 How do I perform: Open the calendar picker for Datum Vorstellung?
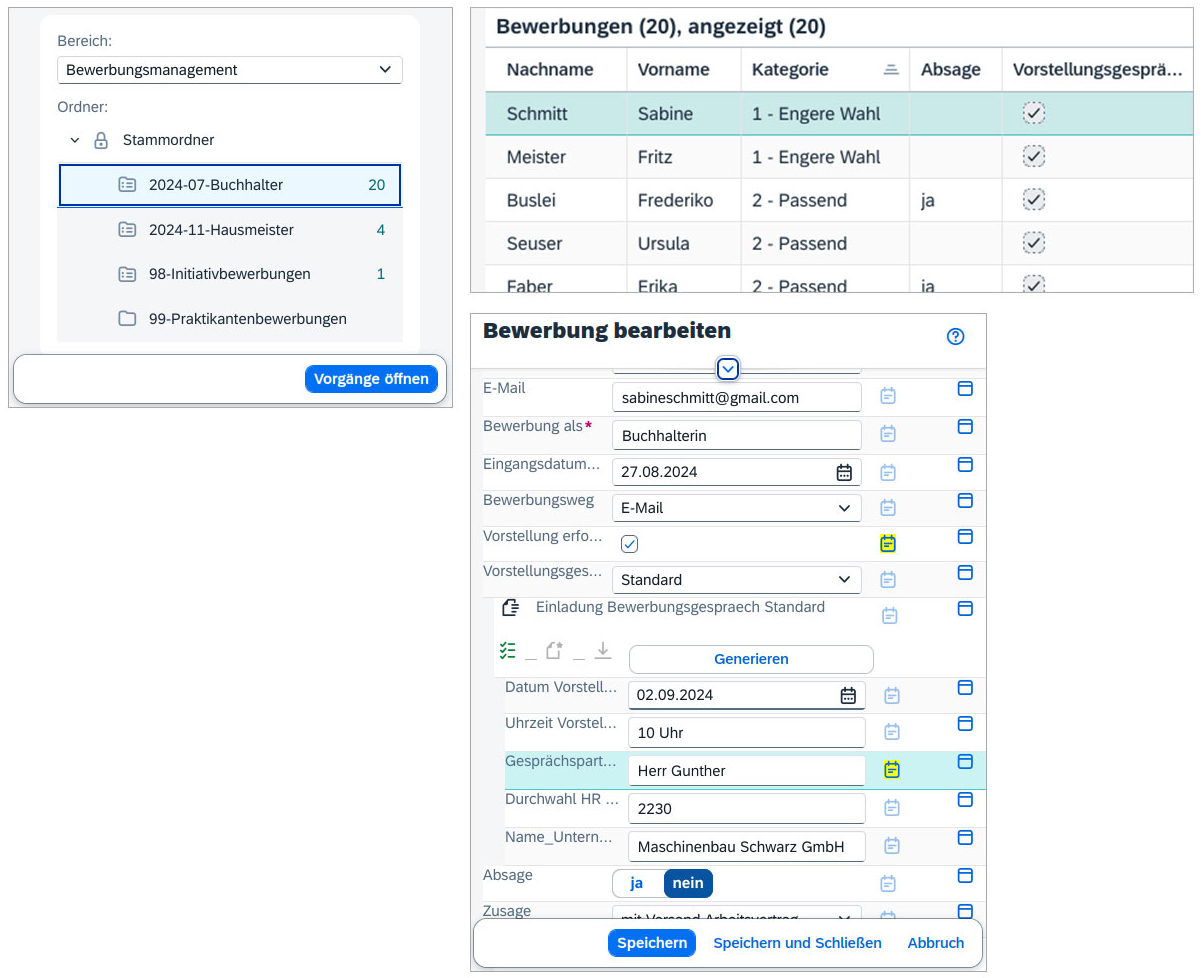[848, 695]
